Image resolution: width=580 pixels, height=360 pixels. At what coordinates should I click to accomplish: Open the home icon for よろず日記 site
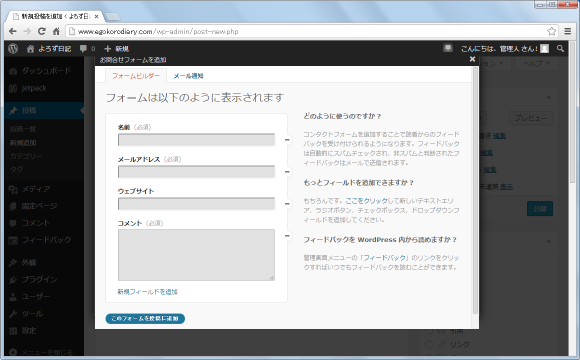30,48
